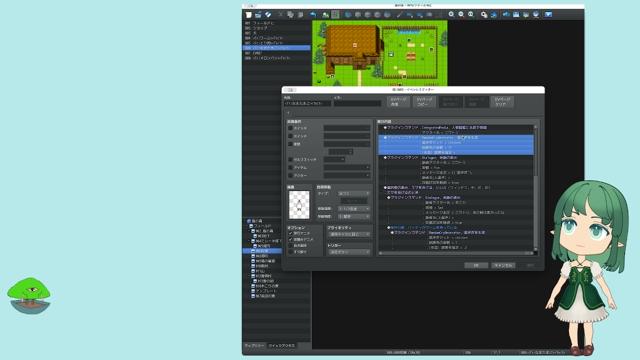Open the movement Type dropdown
Image resolution: width=640 pixels, height=360 pixels.
[353, 193]
